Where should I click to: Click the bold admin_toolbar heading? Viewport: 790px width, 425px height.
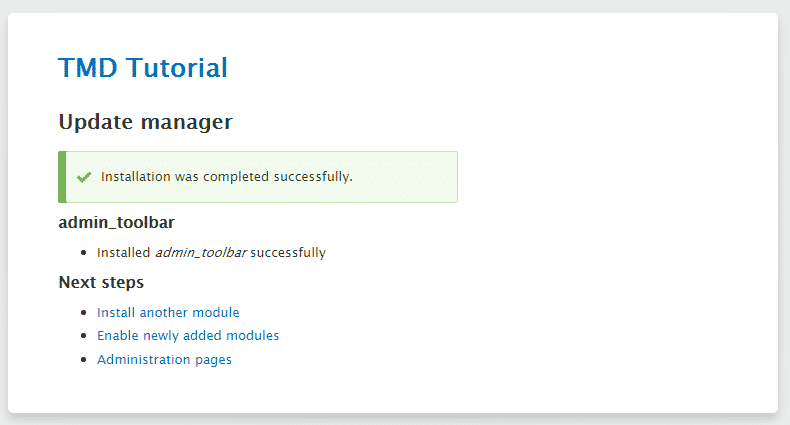[116, 223]
